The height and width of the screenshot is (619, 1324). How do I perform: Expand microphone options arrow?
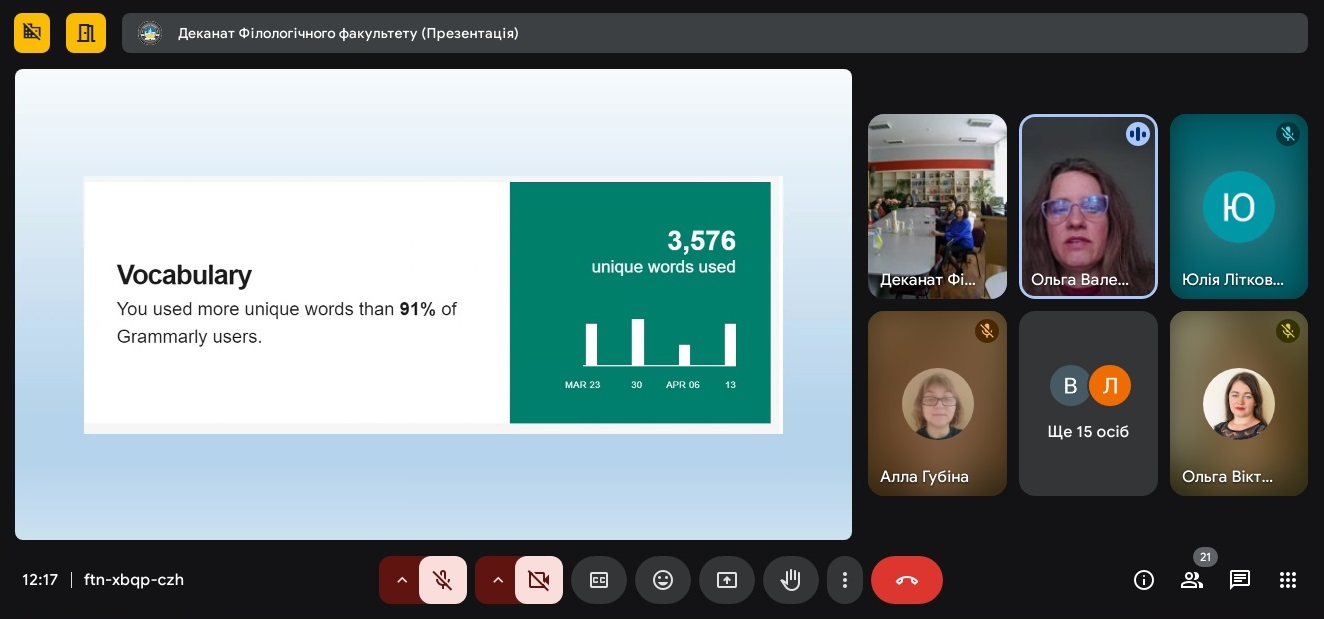(x=401, y=580)
